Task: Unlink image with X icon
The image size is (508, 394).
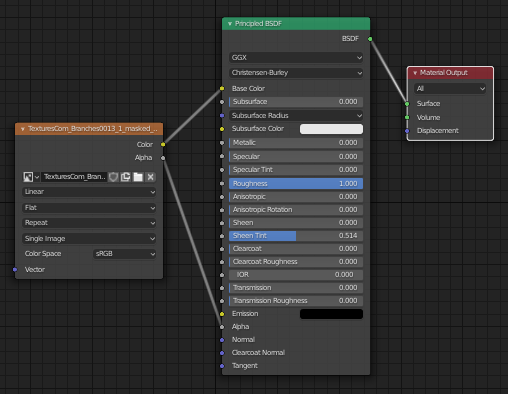Action: [150, 177]
